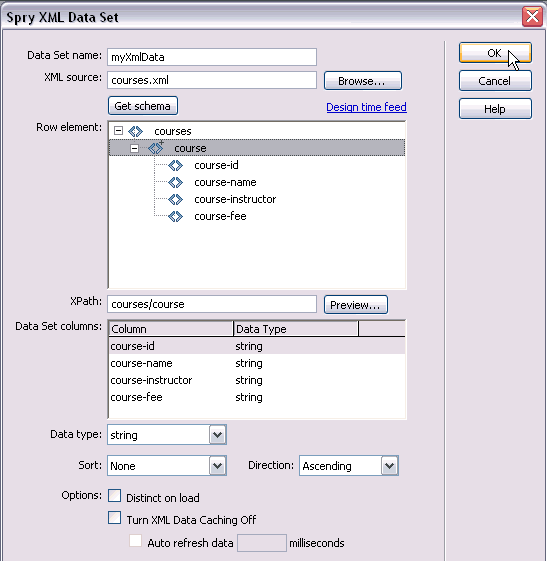Click the course-id element icon
The image size is (547, 561).
click(x=175, y=165)
